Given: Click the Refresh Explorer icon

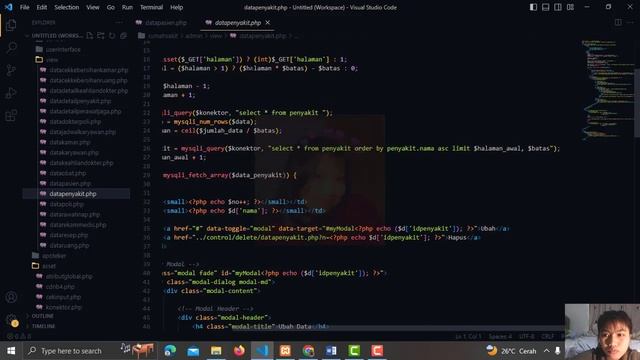Looking at the screenshot, I should (112, 36).
